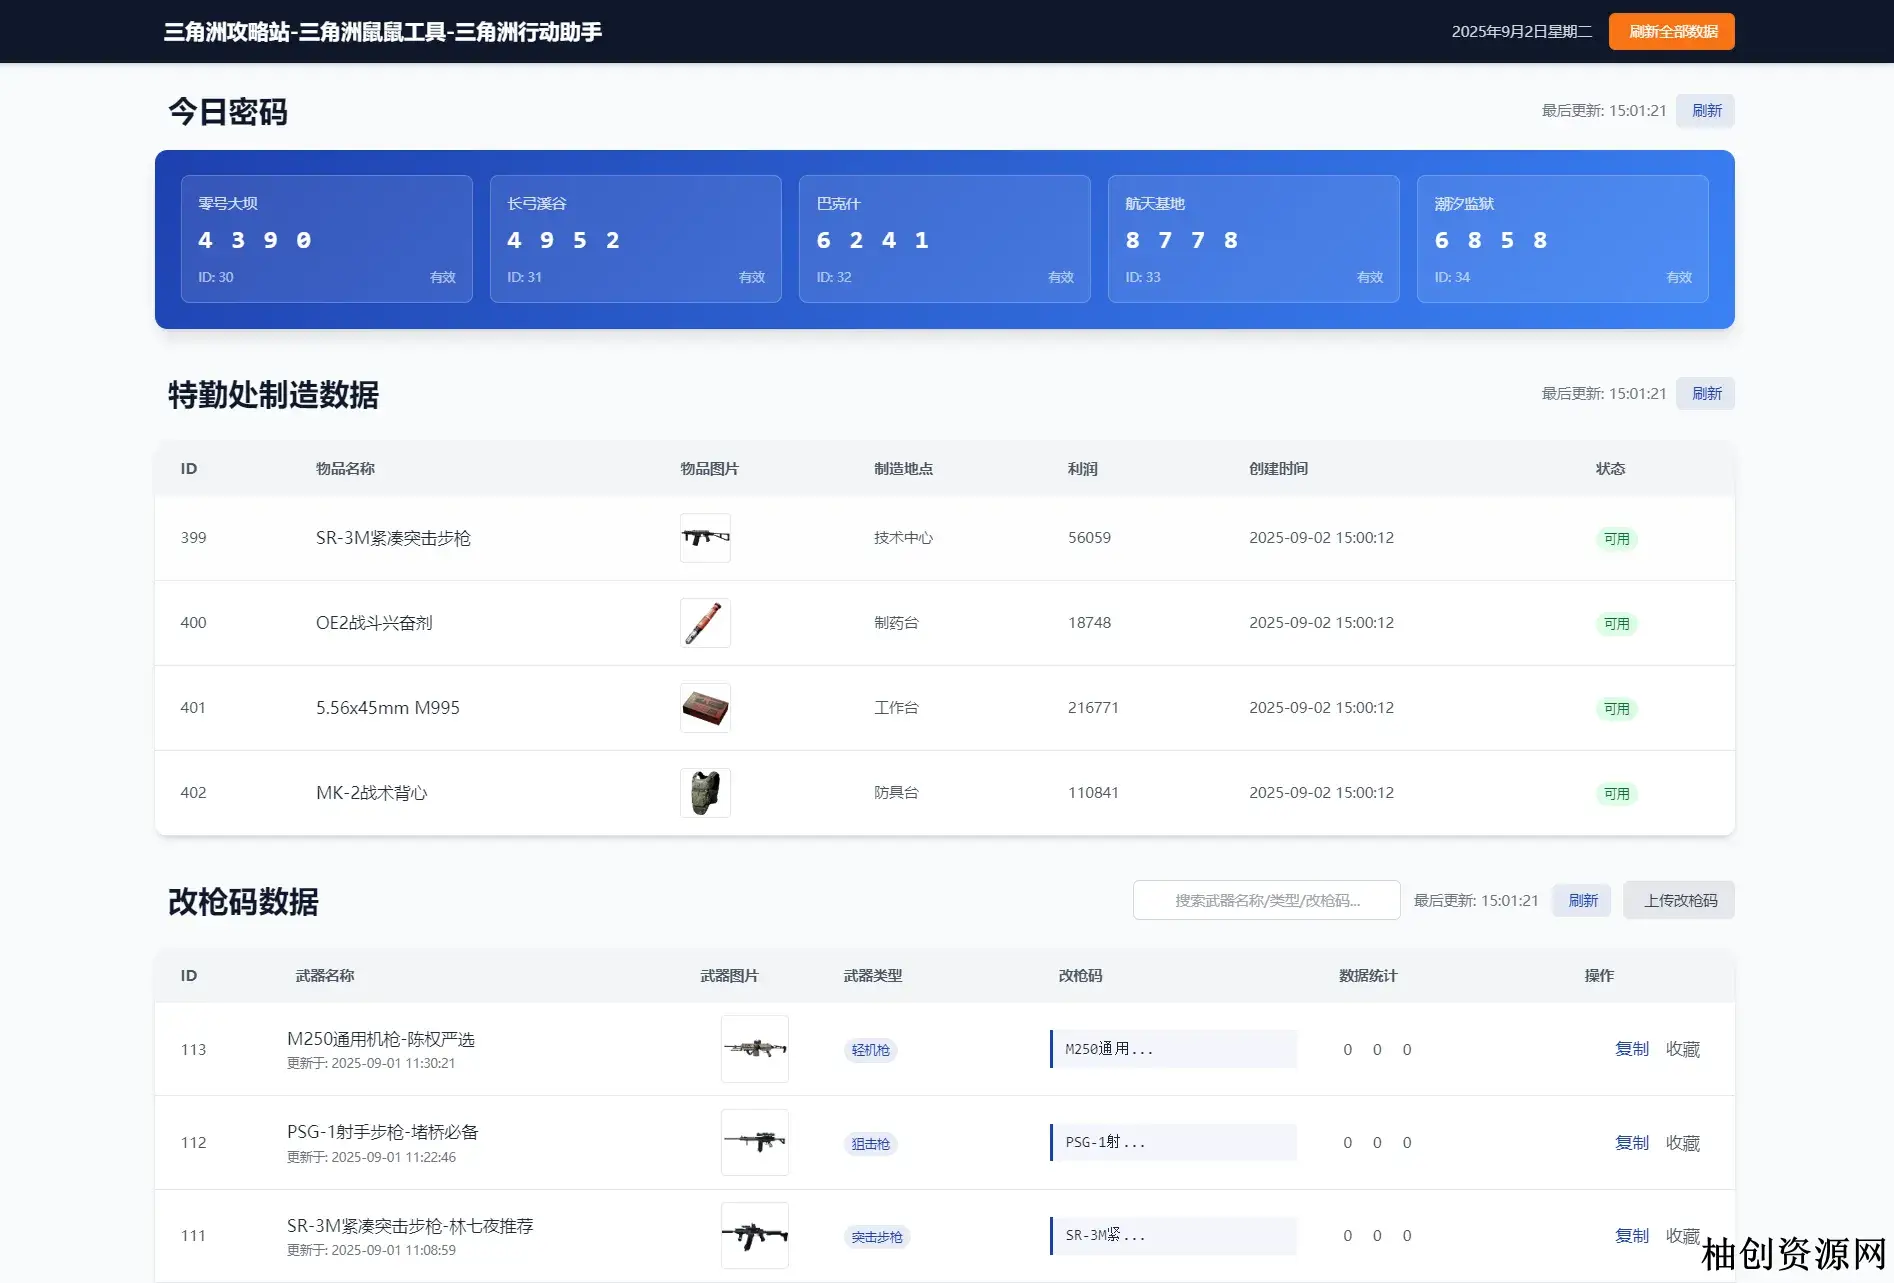The width and height of the screenshot is (1894, 1283).
Task: Click the PSG-1 marksman rifle weapon image
Action: [x=754, y=1142]
